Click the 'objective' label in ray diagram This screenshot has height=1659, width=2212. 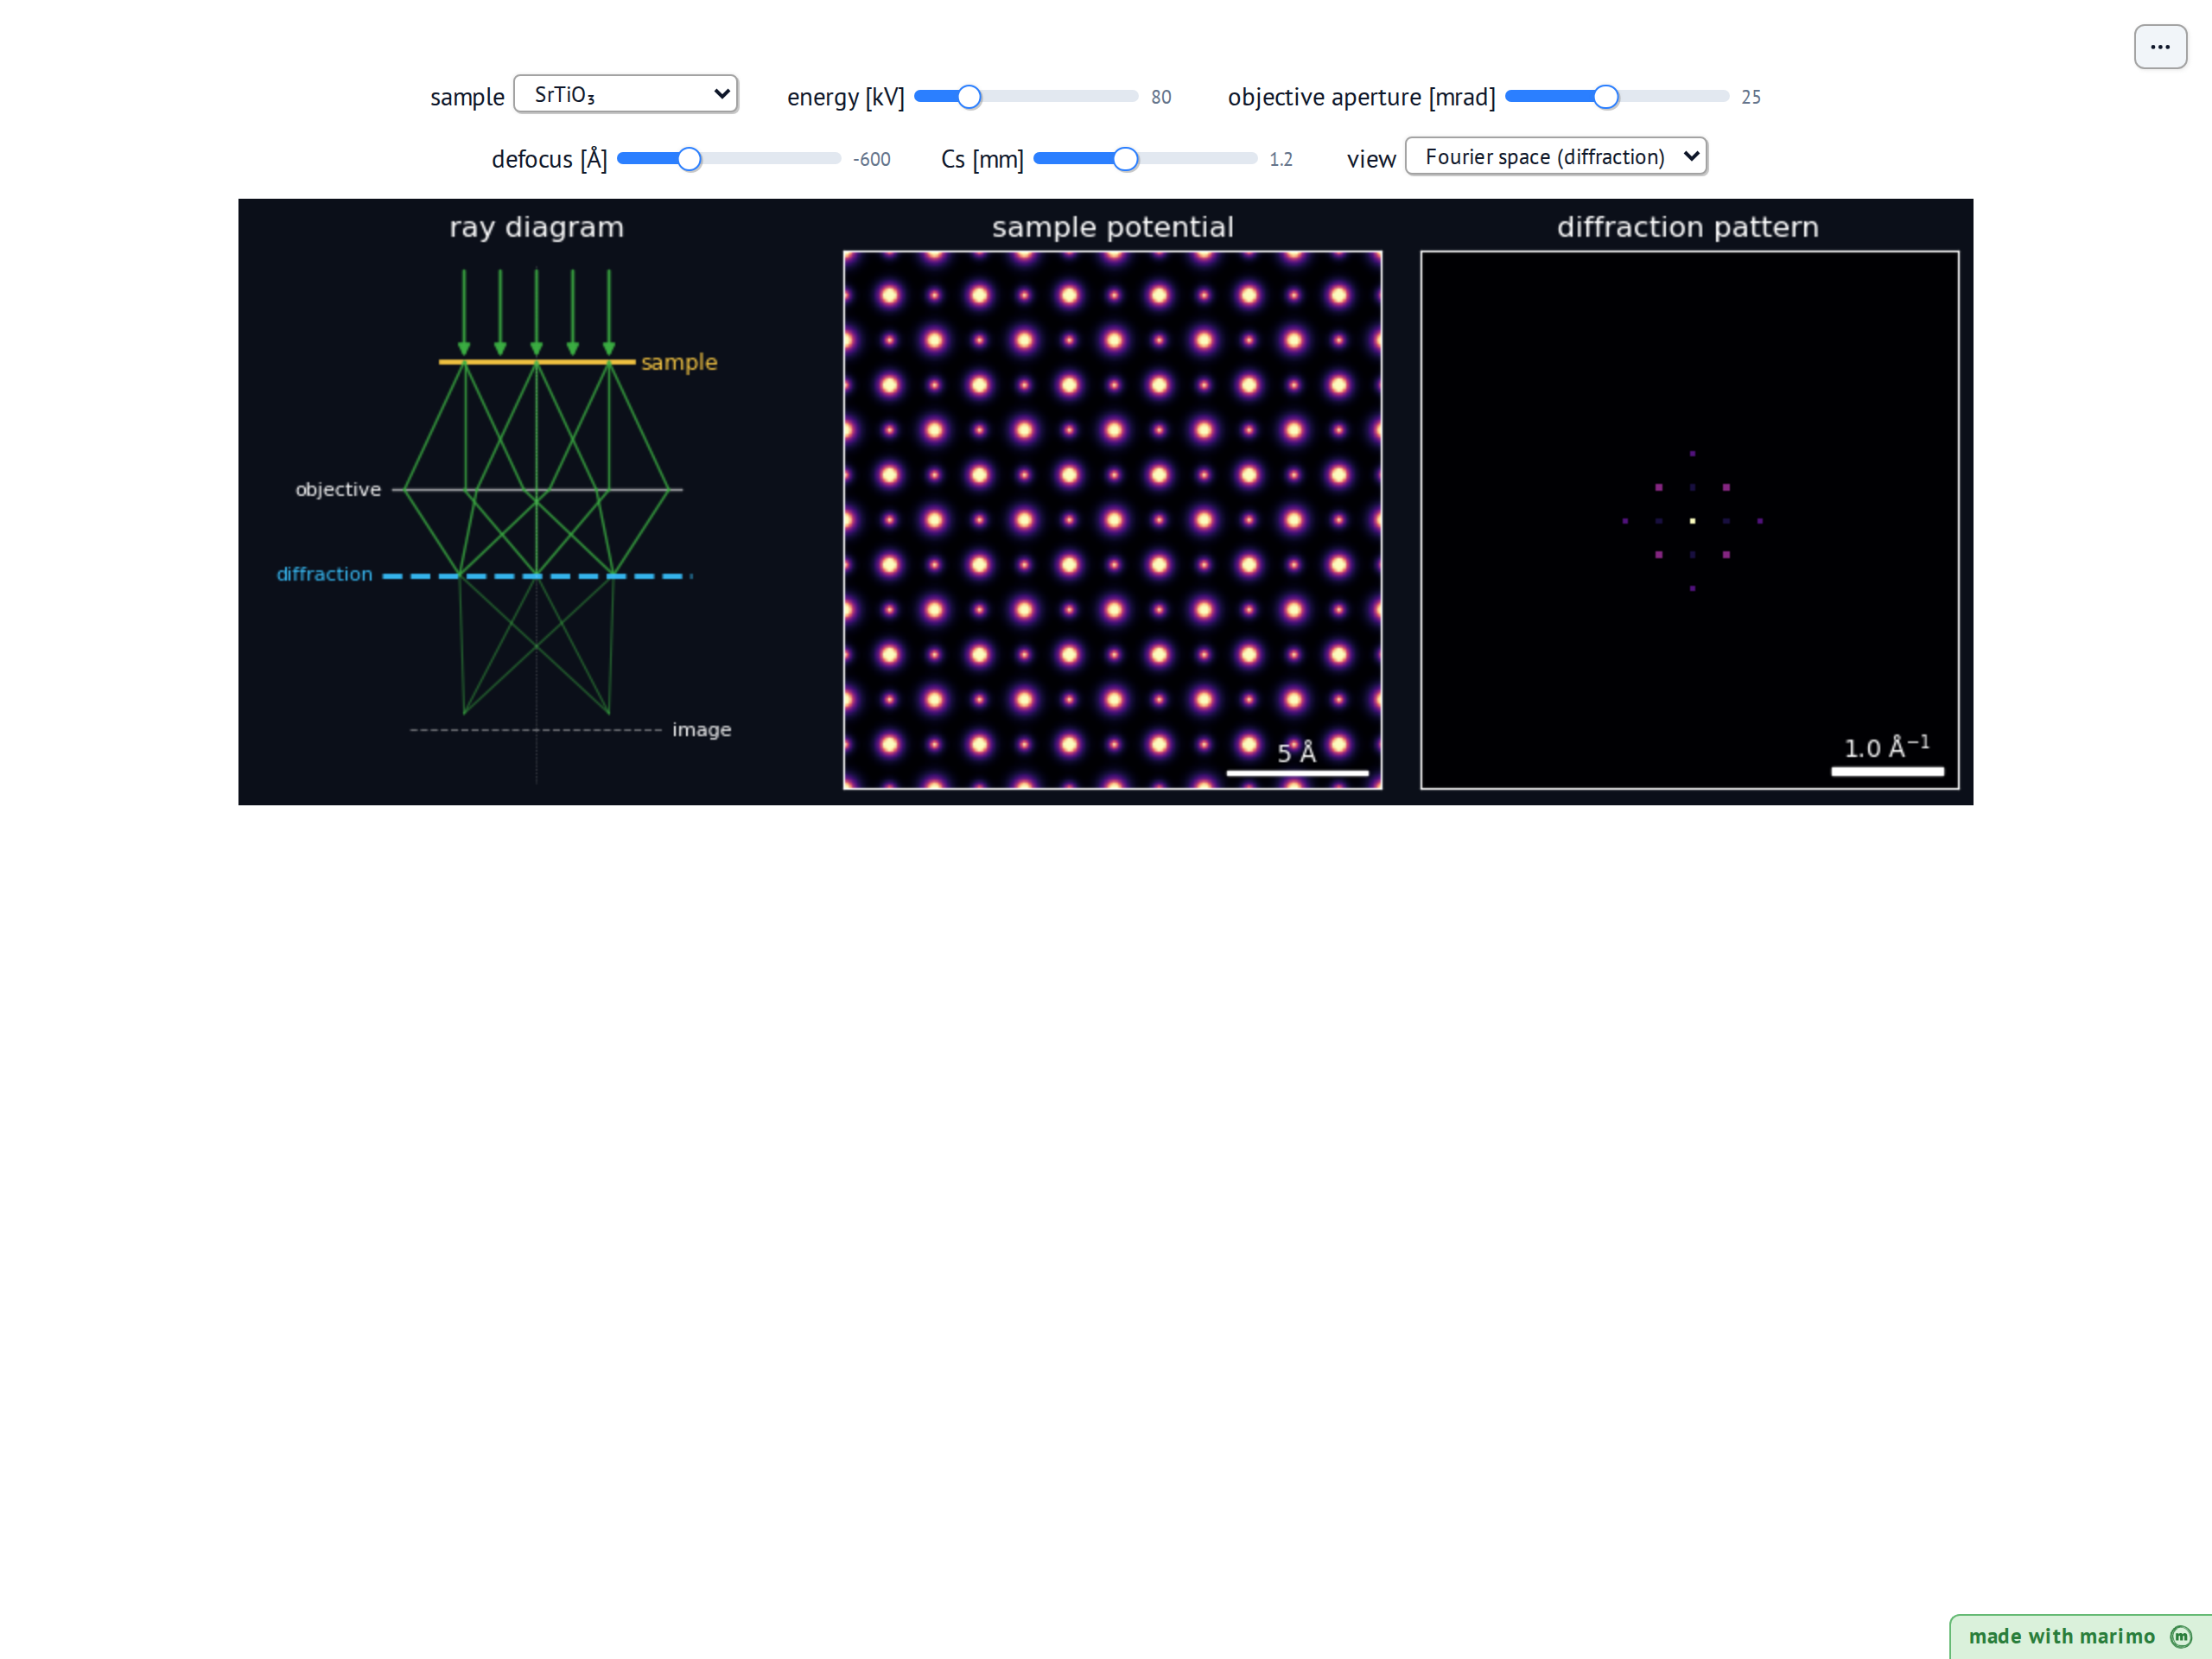(x=338, y=489)
